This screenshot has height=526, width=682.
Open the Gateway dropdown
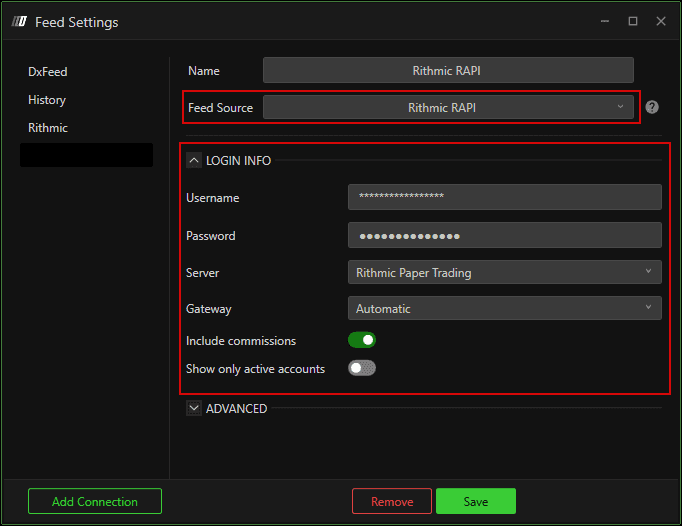[505, 308]
